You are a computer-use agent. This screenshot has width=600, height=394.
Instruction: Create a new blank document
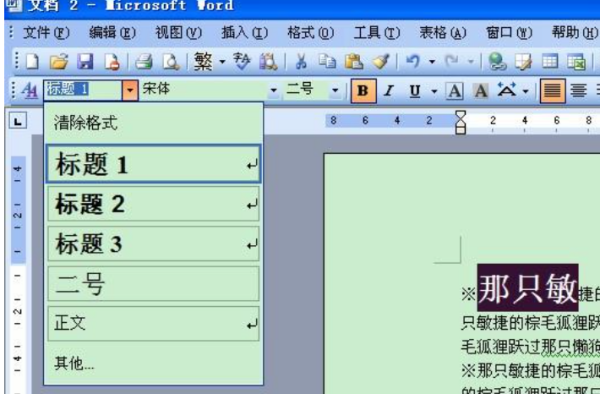tap(32, 61)
